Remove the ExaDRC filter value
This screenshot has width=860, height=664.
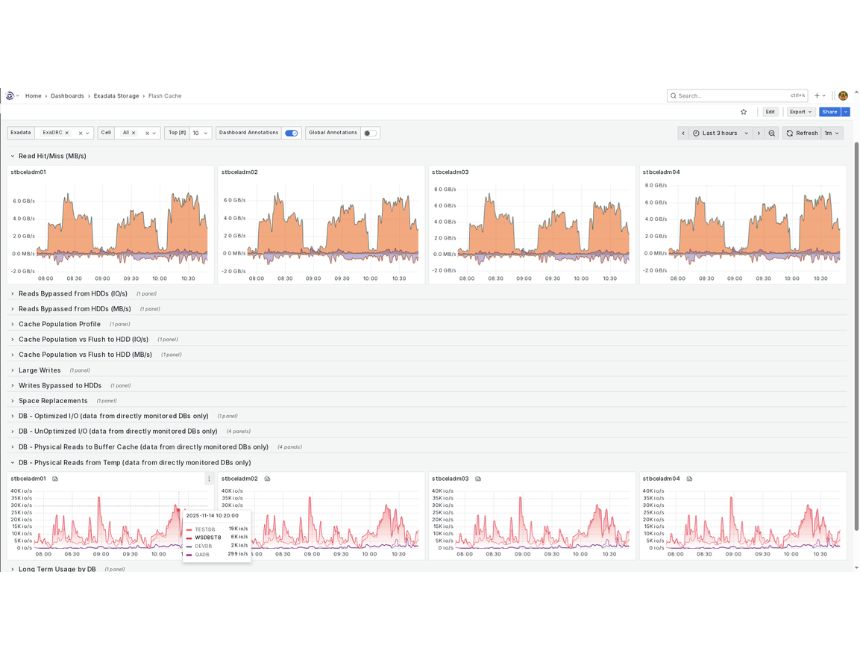click(67, 132)
